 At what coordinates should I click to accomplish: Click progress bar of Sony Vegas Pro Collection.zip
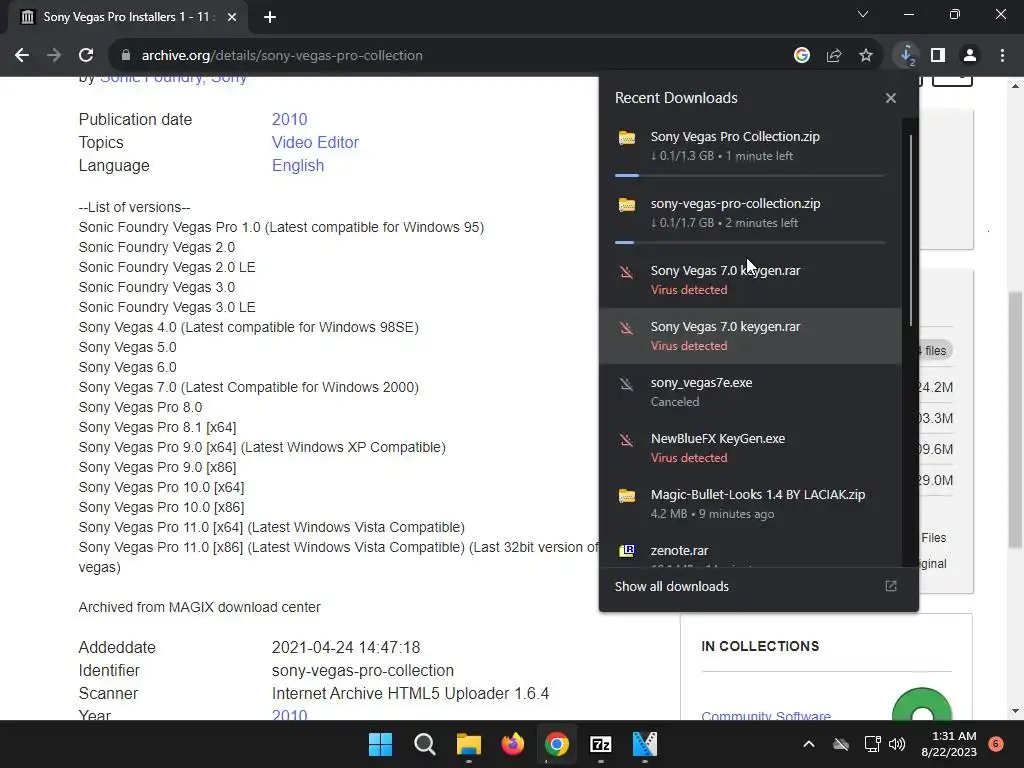[x=750, y=175]
